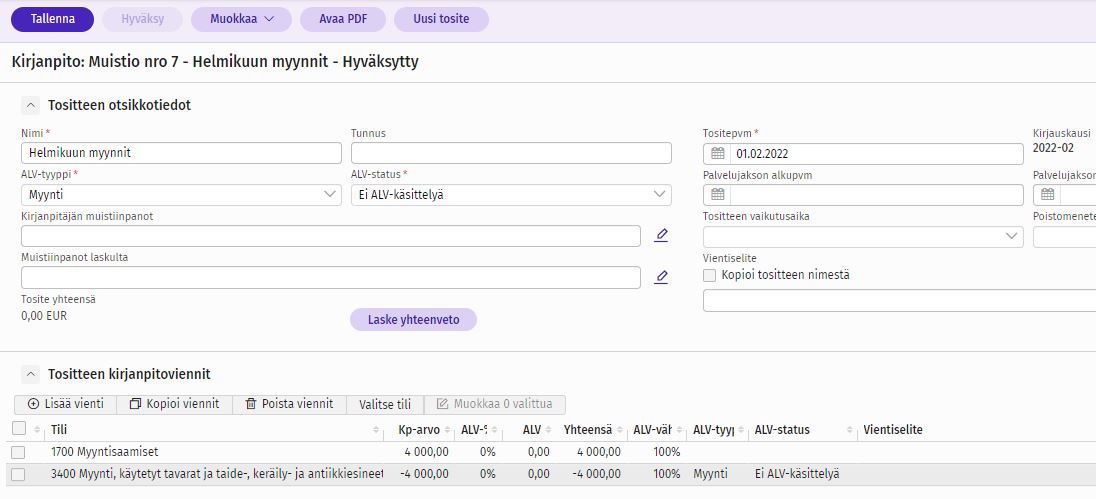Open the ALV-tyyppi dropdown showing Myynti
The height and width of the screenshot is (499, 1096).
pos(182,195)
